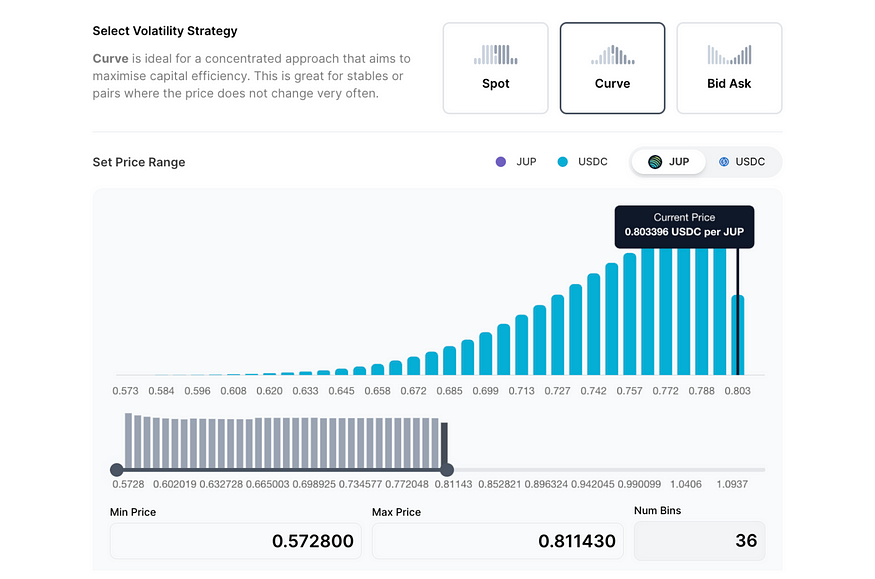Click the purple JUP legend dot
This screenshot has width=875, height=579.
pos(501,162)
